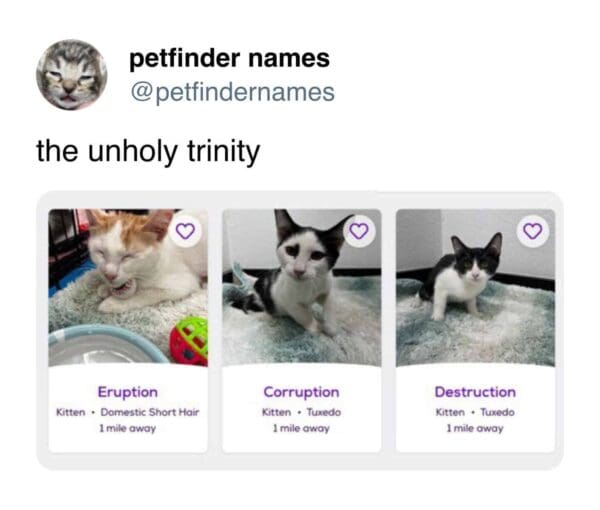Select the Eruption pet name

pyautogui.click(x=127, y=392)
